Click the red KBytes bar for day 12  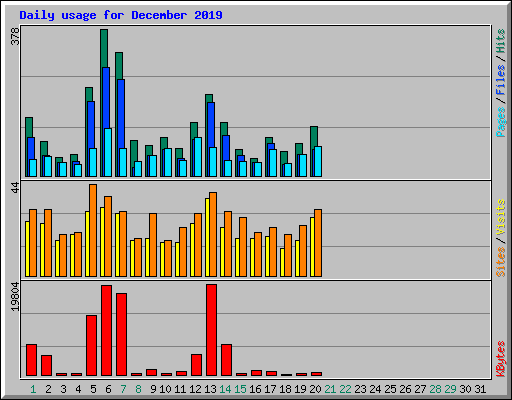point(196,365)
